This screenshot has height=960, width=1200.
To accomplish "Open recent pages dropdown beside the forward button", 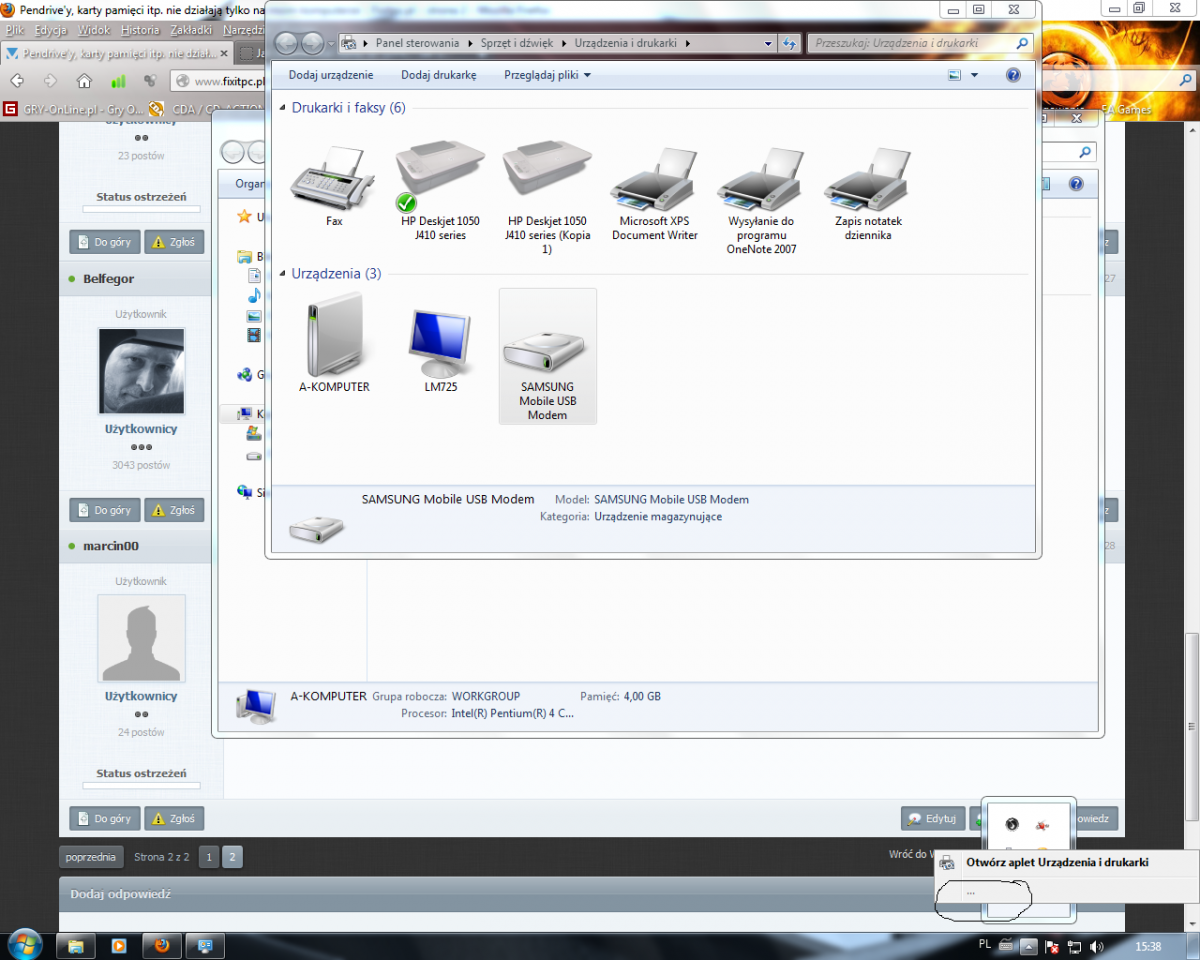I will point(331,44).
